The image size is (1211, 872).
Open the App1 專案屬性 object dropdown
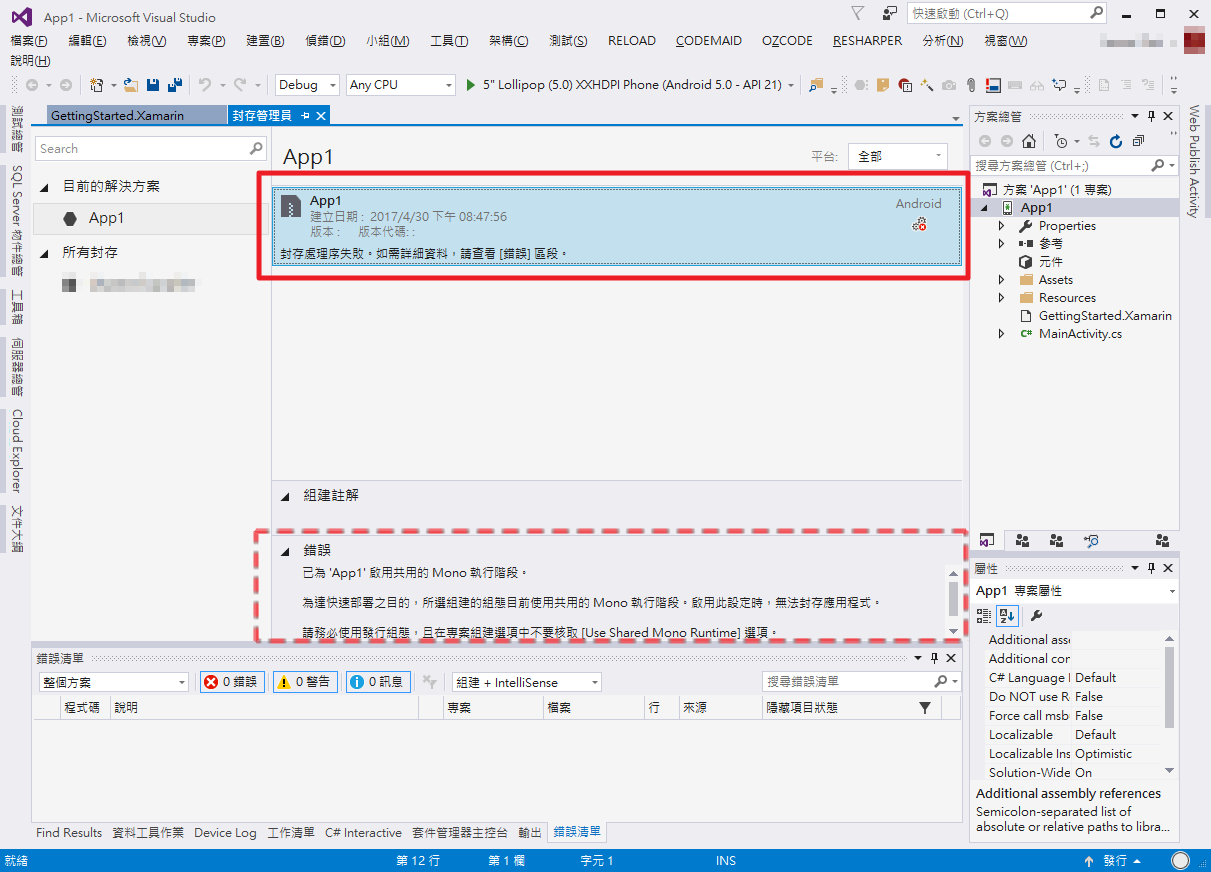tap(1075, 591)
